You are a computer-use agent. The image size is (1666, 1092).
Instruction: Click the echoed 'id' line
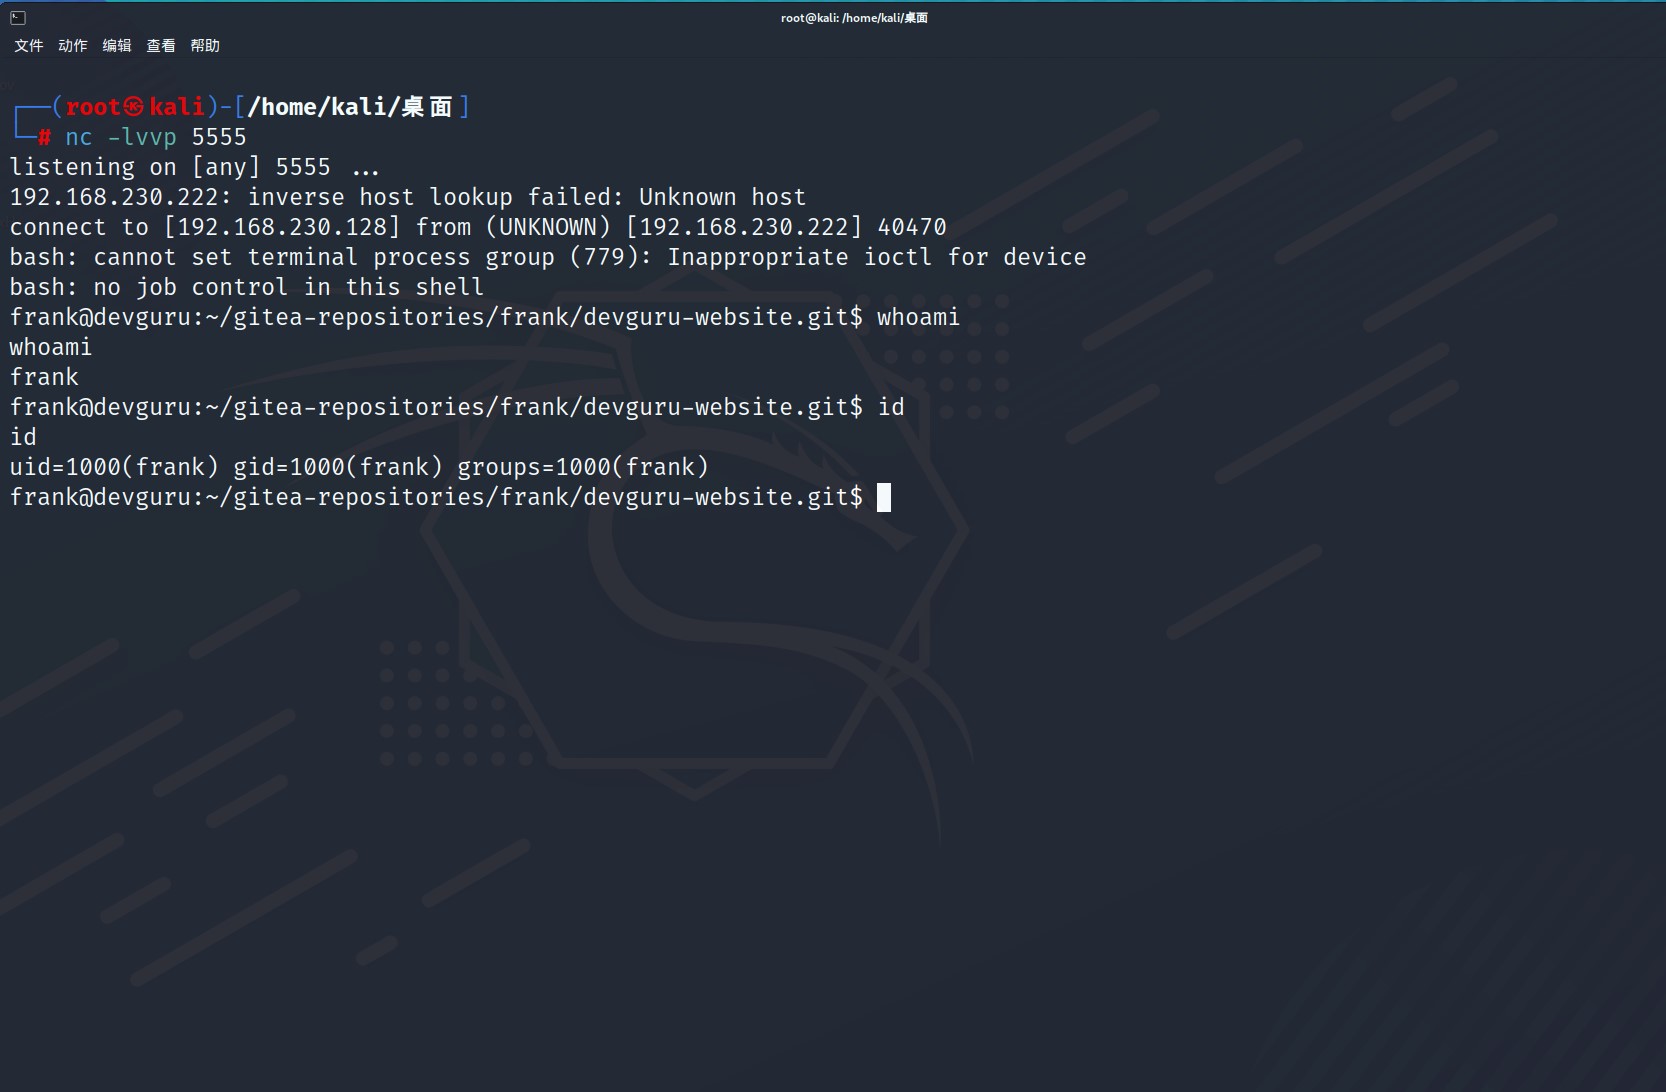click(x=23, y=437)
